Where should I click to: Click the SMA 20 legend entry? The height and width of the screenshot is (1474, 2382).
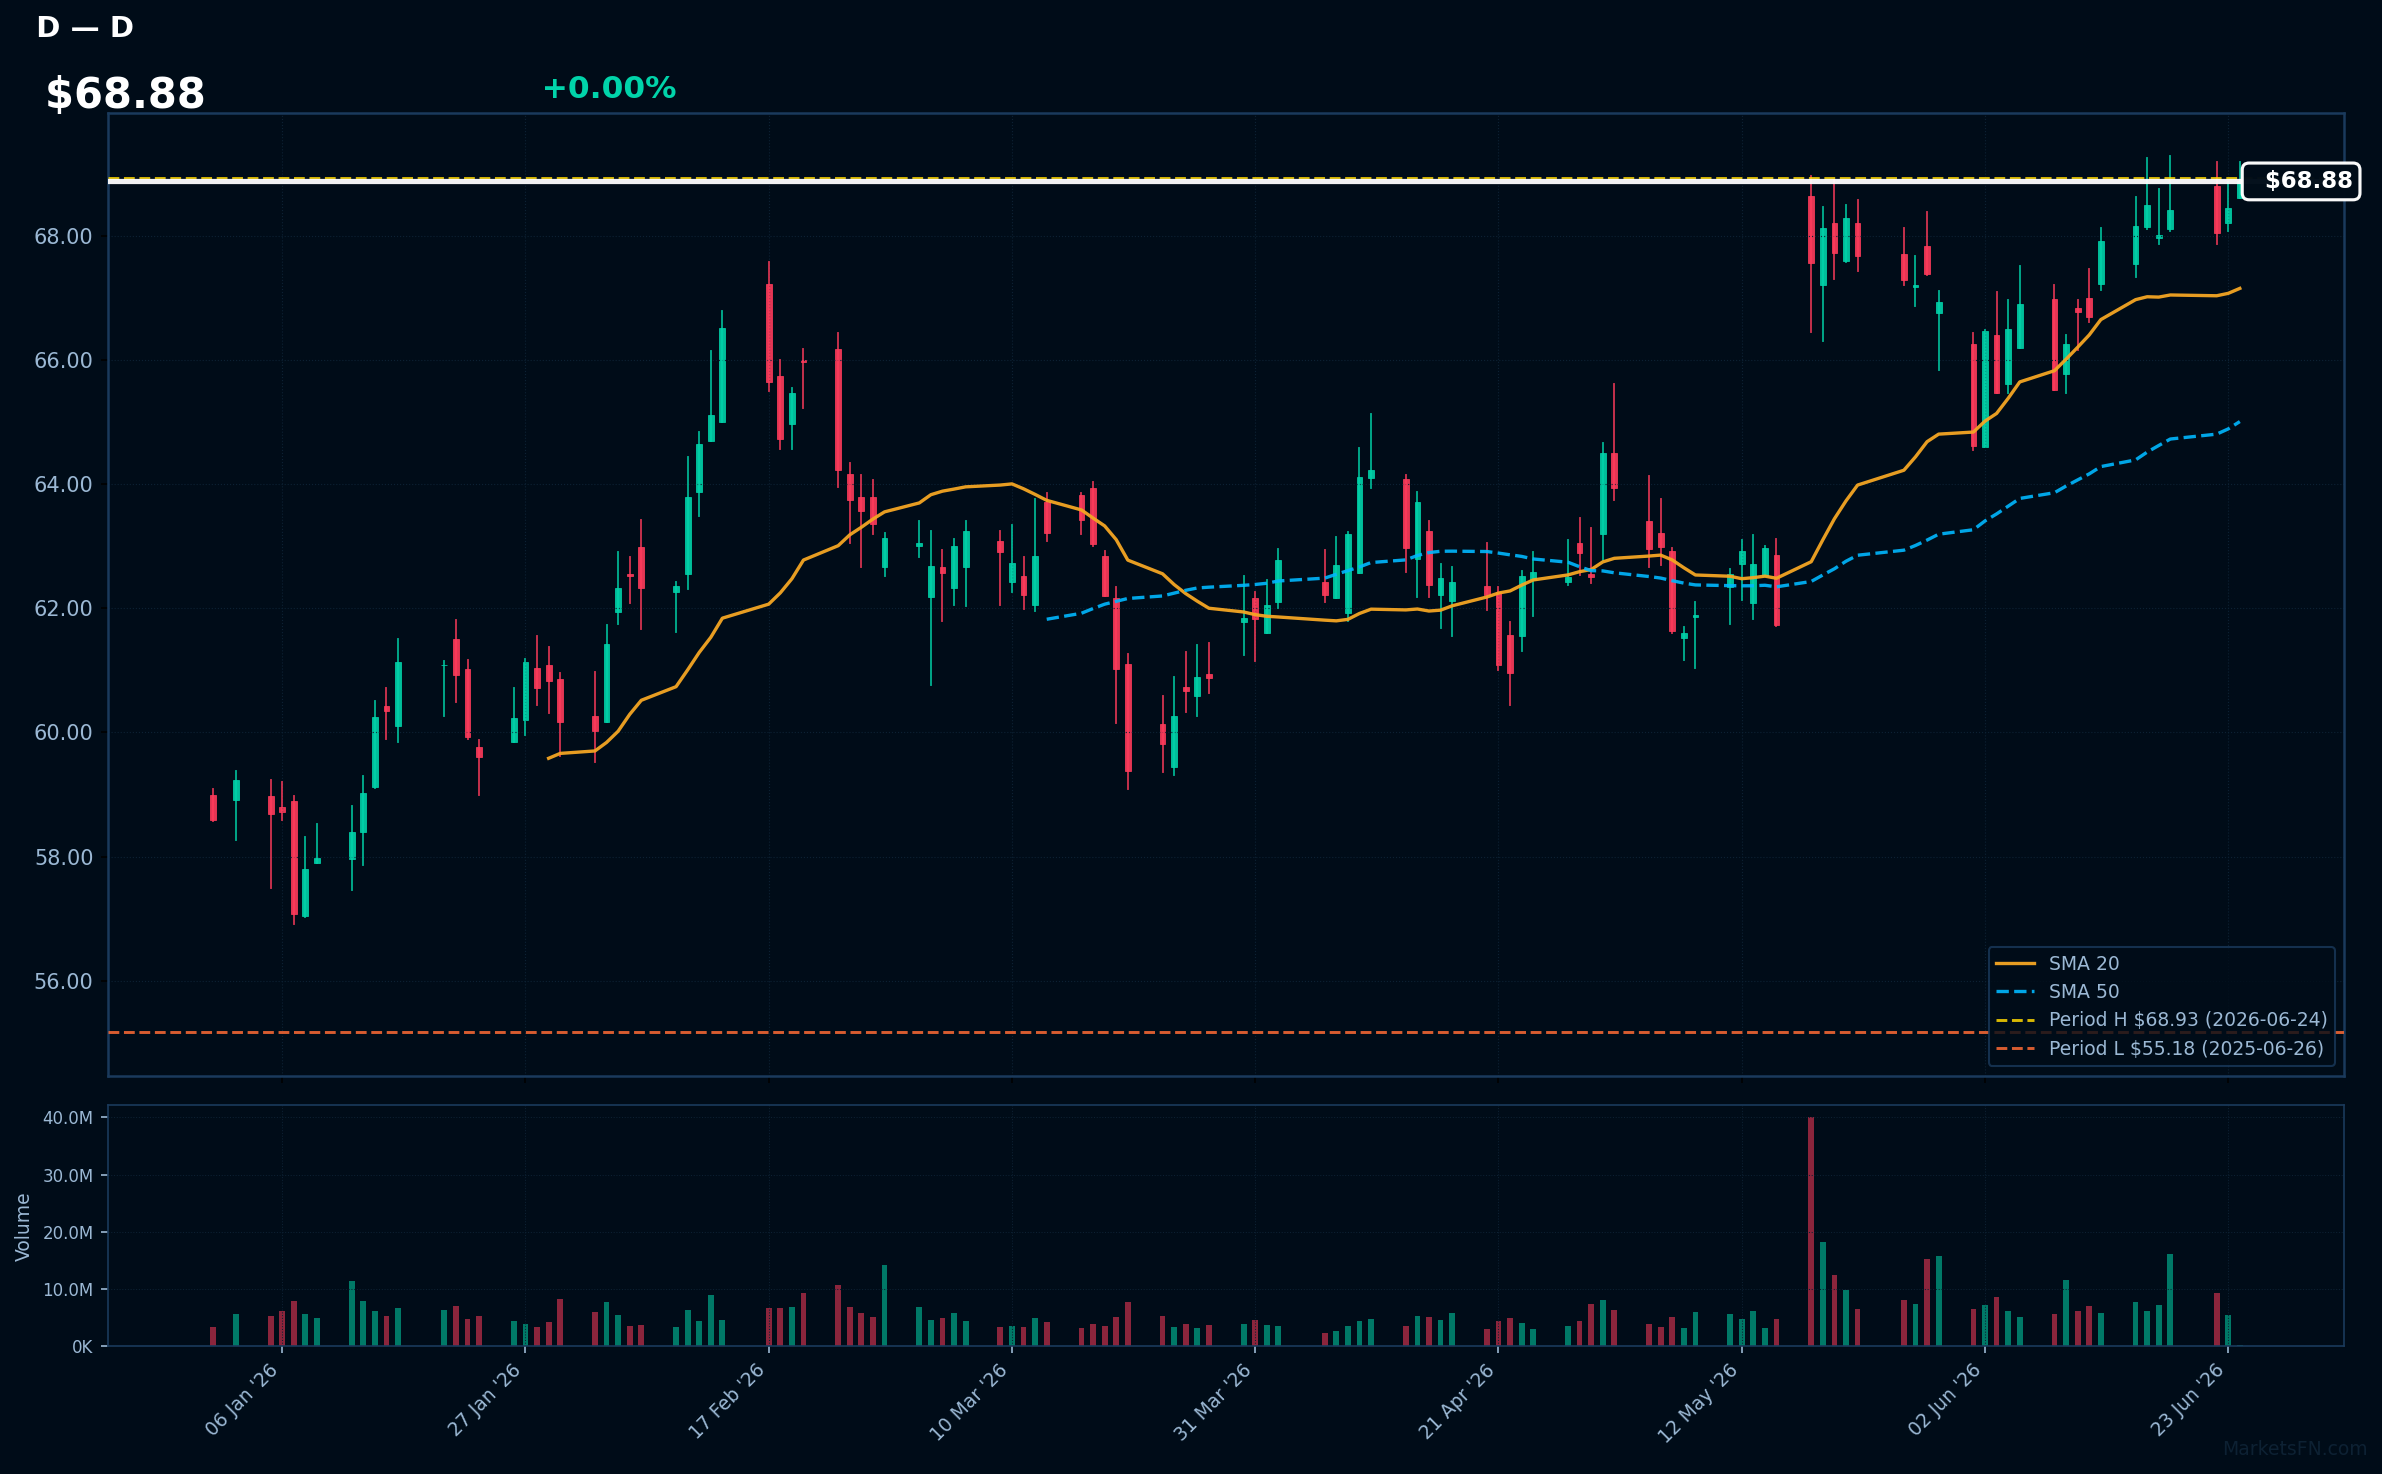(2083, 963)
